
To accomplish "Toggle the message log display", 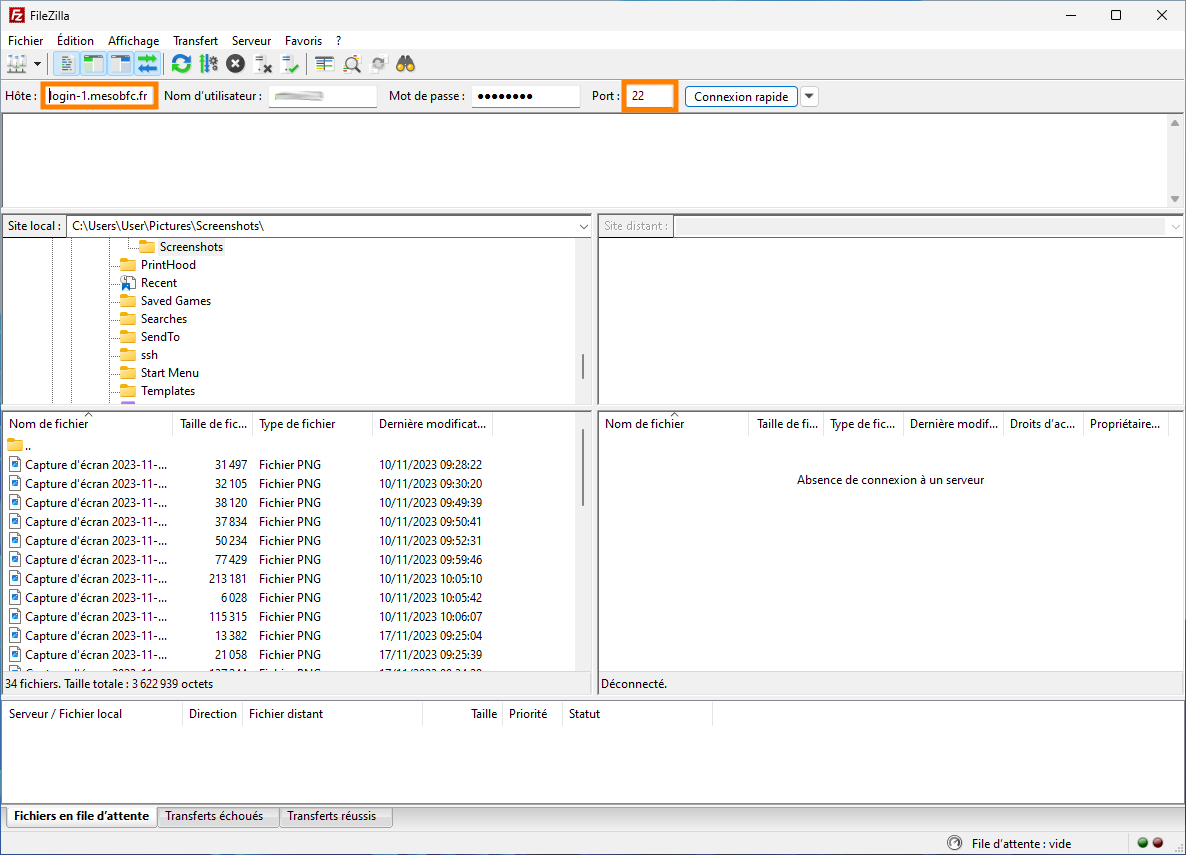I will (66, 63).
